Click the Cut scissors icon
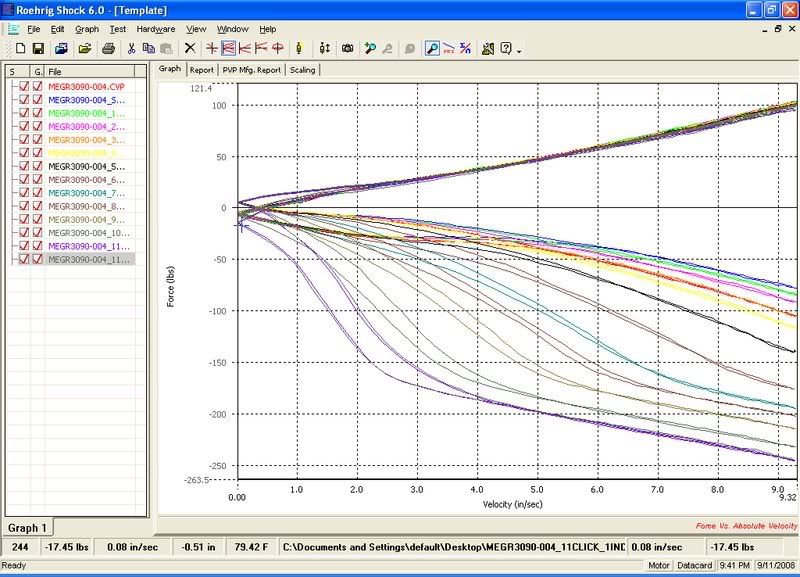This screenshot has height=577, width=800. (x=131, y=48)
